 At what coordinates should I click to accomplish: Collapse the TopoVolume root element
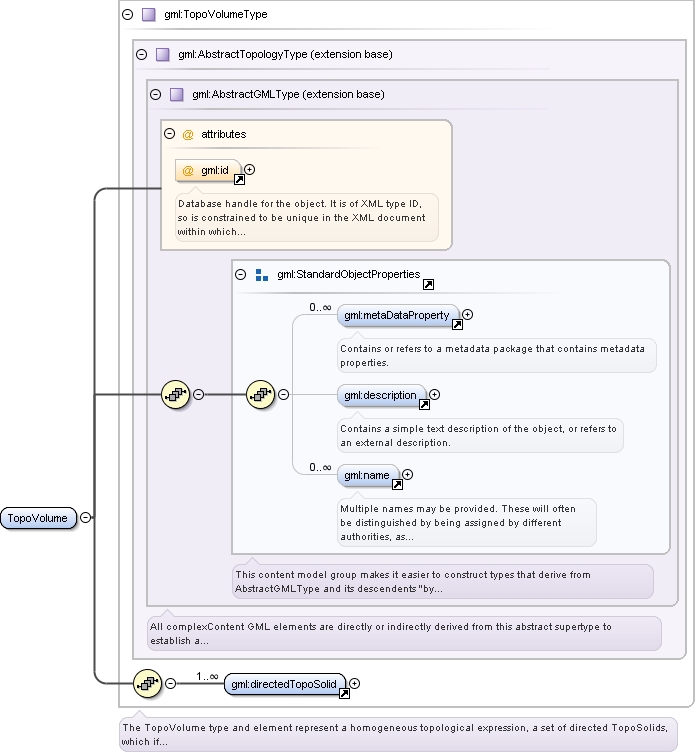pos(85,518)
